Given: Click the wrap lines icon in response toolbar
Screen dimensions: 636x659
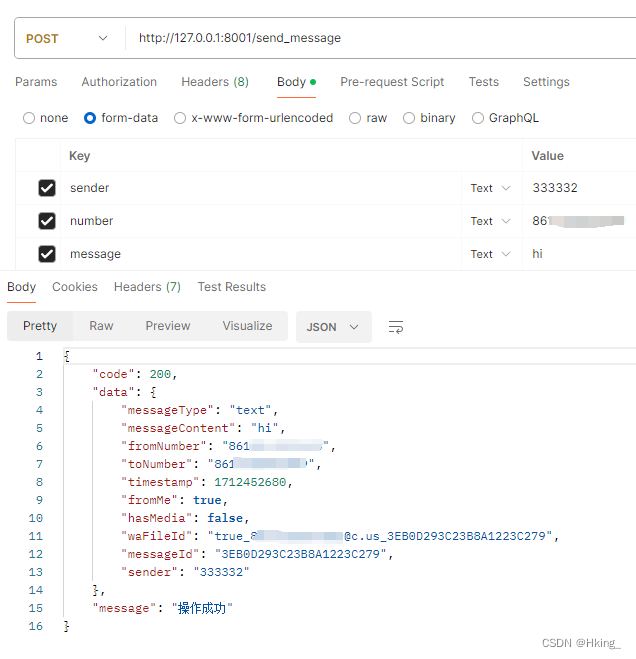Looking at the screenshot, I should (x=396, y=327).
